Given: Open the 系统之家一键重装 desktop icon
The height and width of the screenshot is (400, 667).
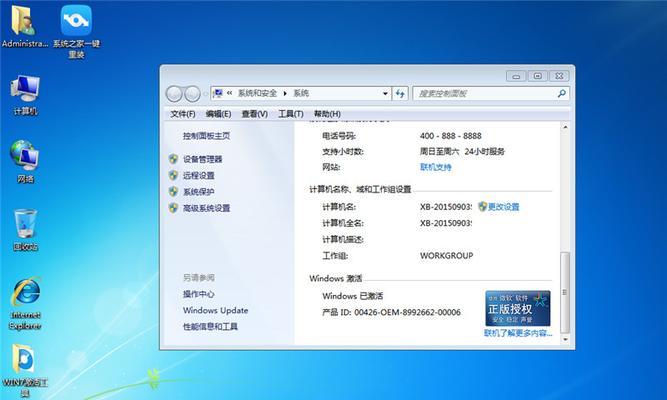Looking at the screenshot, I should pyautogui.click(x=76, y=31).
